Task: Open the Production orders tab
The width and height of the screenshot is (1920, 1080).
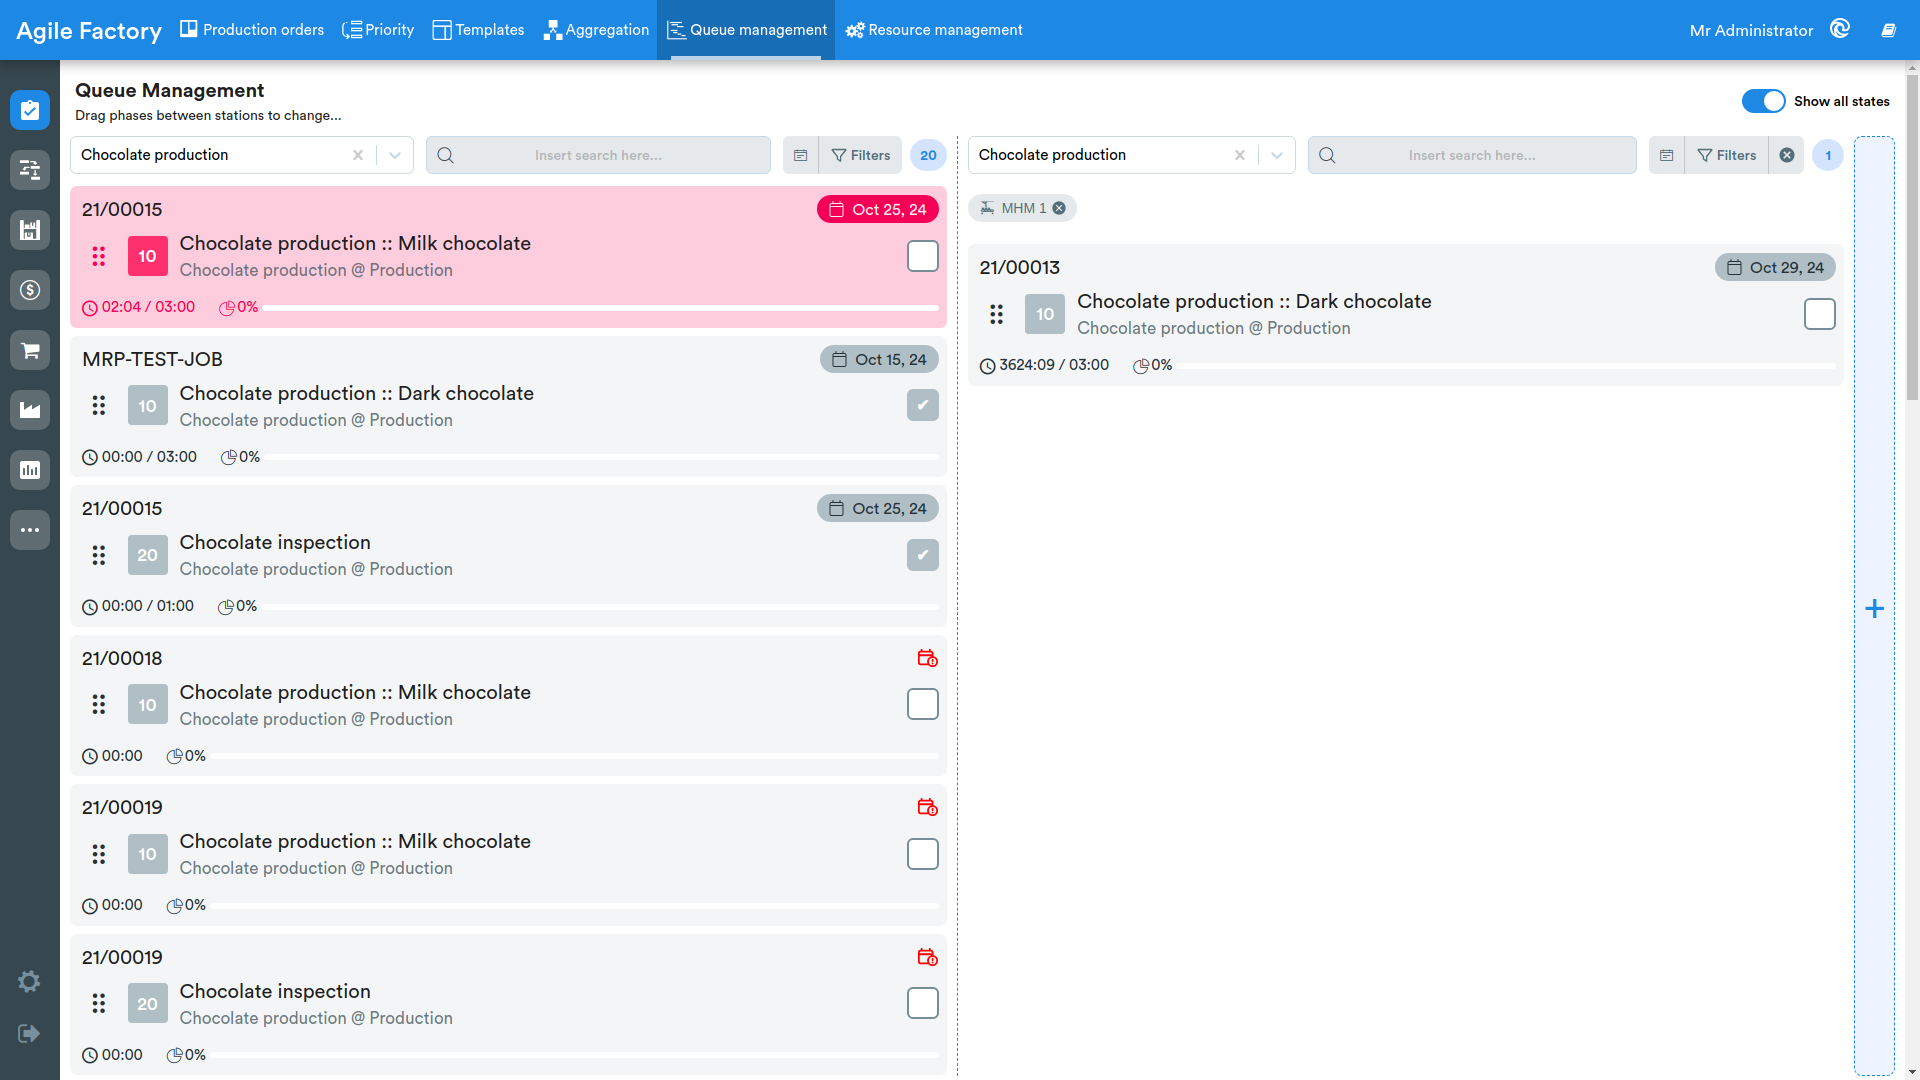Action: point(252,30)
